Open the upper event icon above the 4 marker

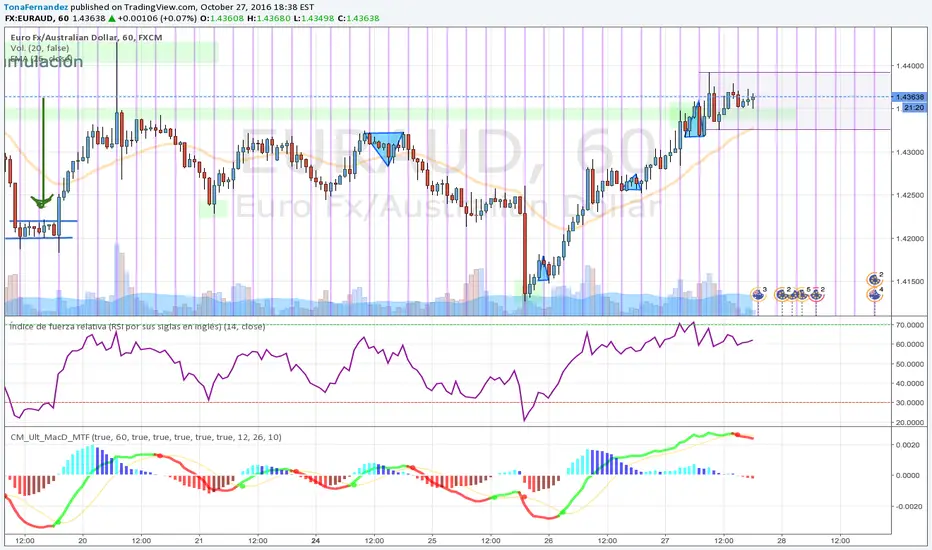(874, 279)
